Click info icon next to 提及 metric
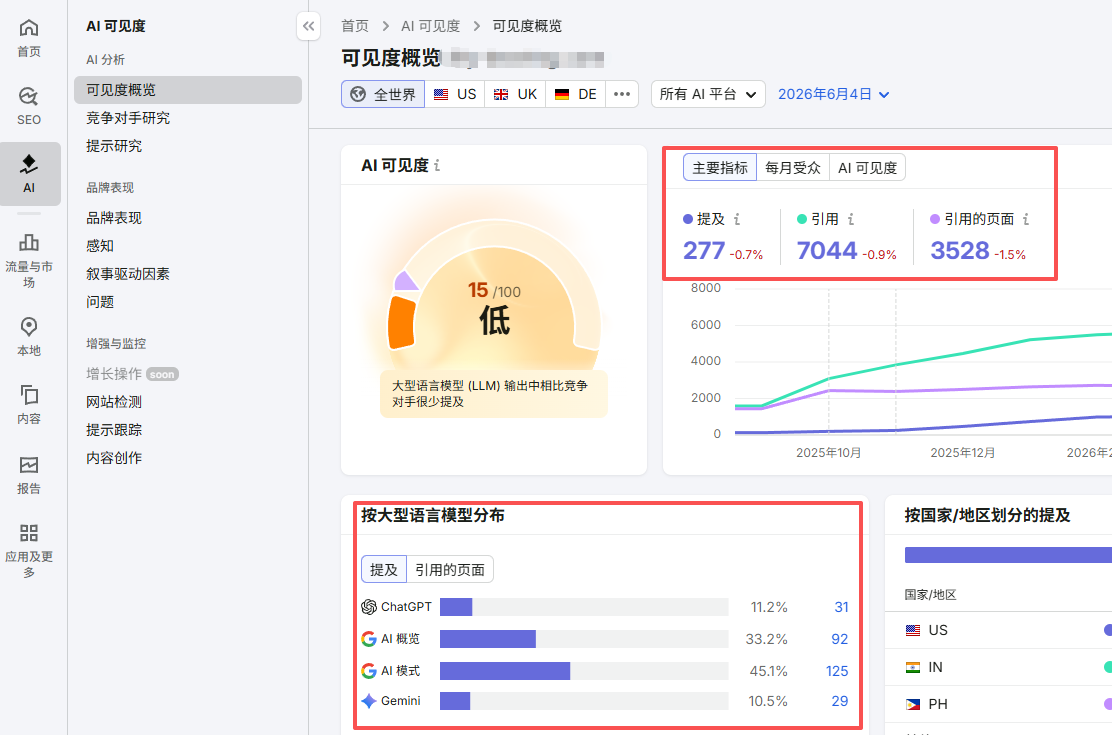 point(737,219)
